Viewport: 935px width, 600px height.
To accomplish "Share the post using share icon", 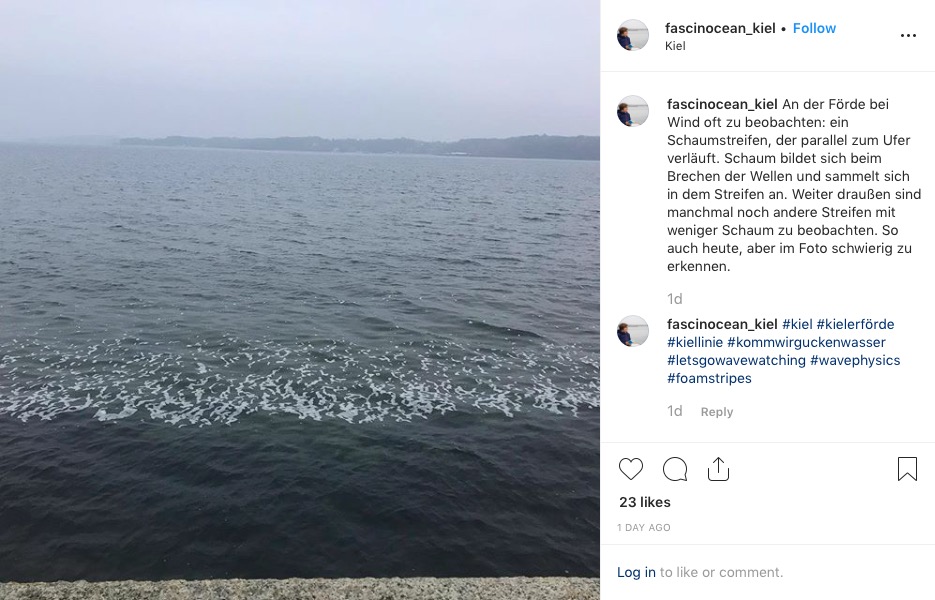I will [718, 469].
